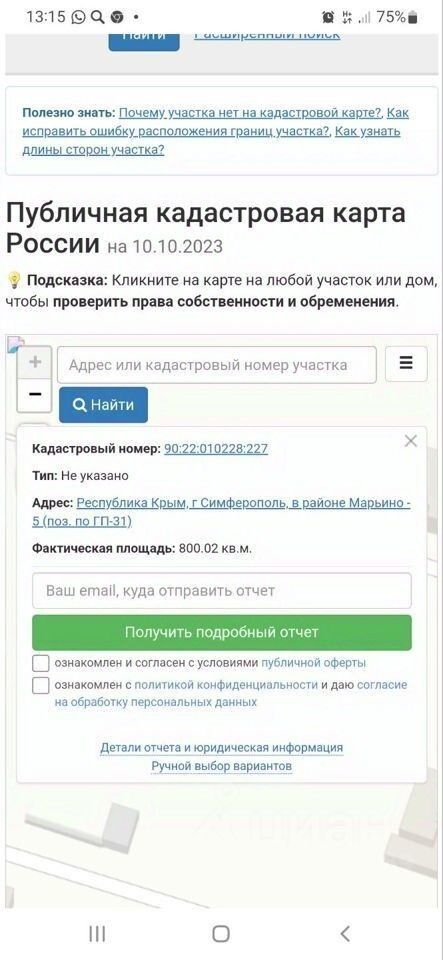This screenshot has width=443, height=960.
Task: Open политикой конфиденциальности link
Action: (226, 685)
